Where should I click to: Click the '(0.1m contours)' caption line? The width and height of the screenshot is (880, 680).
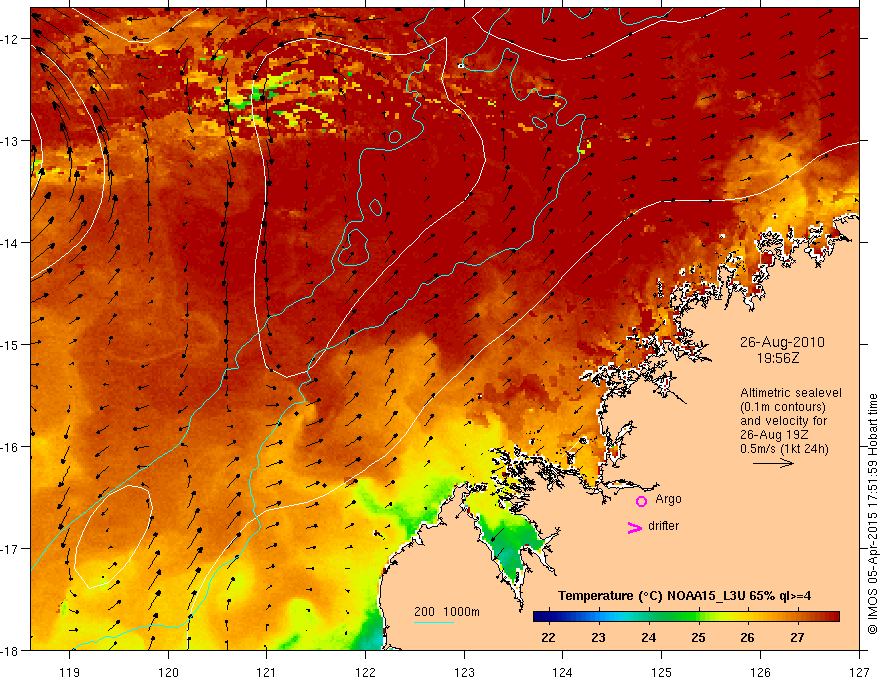(783, 407)
